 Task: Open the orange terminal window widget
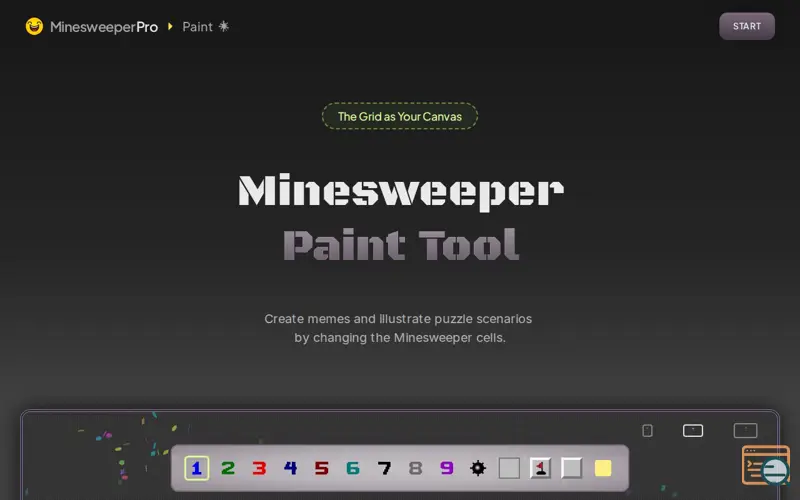[765, 465]
